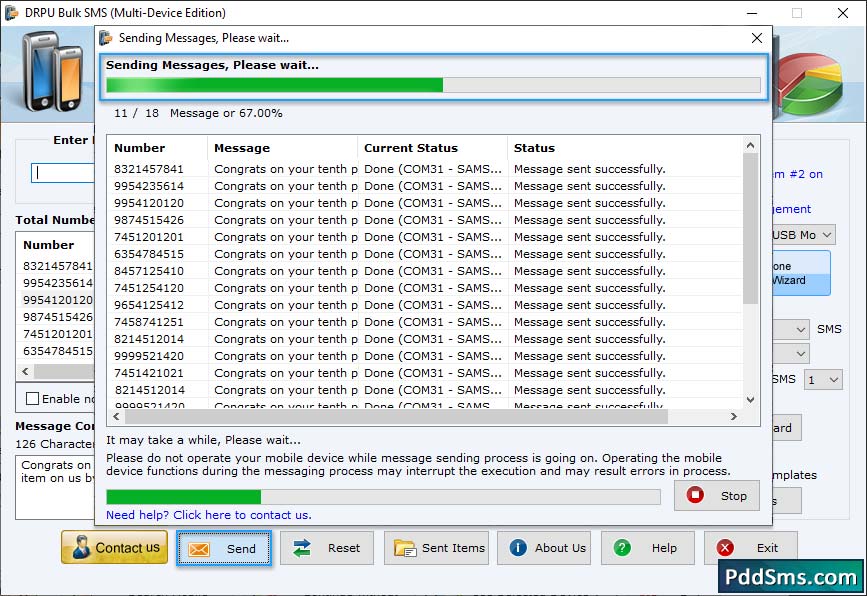The image size is (867, 596).
Task: Select row with number 8457125410
Action: point(425,271)
